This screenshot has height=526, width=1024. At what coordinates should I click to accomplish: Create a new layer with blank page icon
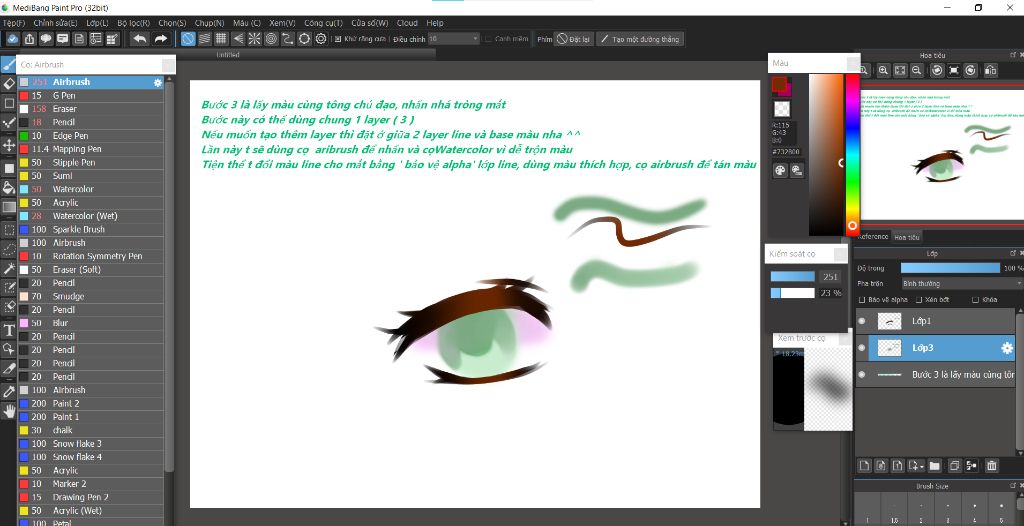(864, 465)
